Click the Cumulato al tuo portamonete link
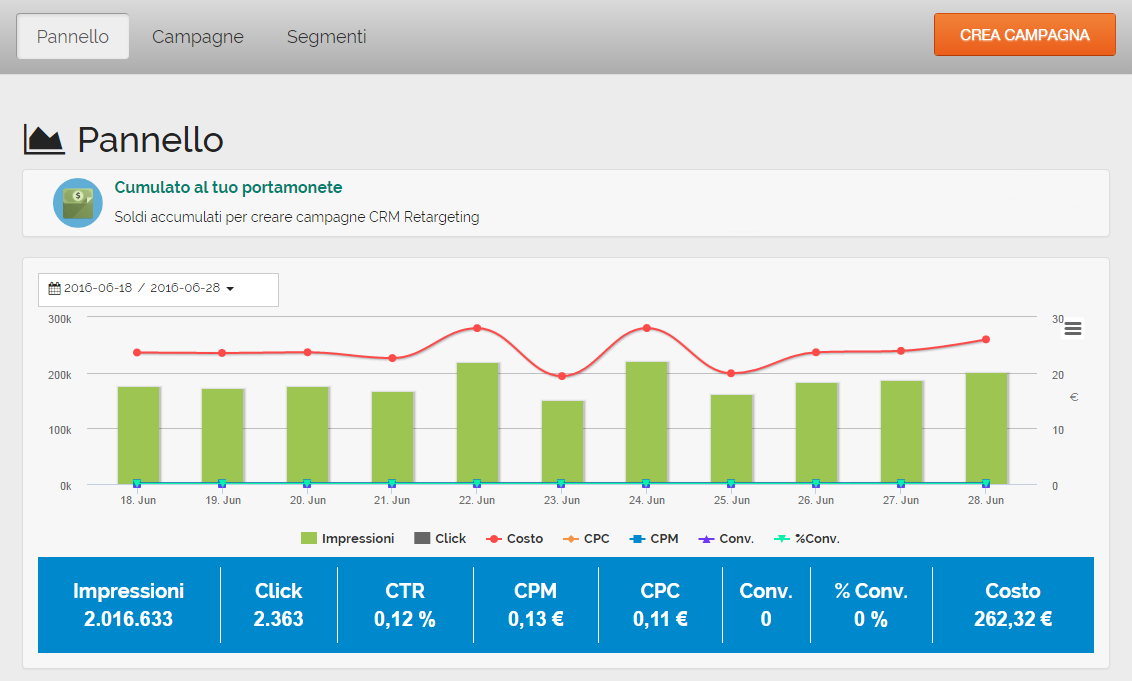 [x=228, y=187]
